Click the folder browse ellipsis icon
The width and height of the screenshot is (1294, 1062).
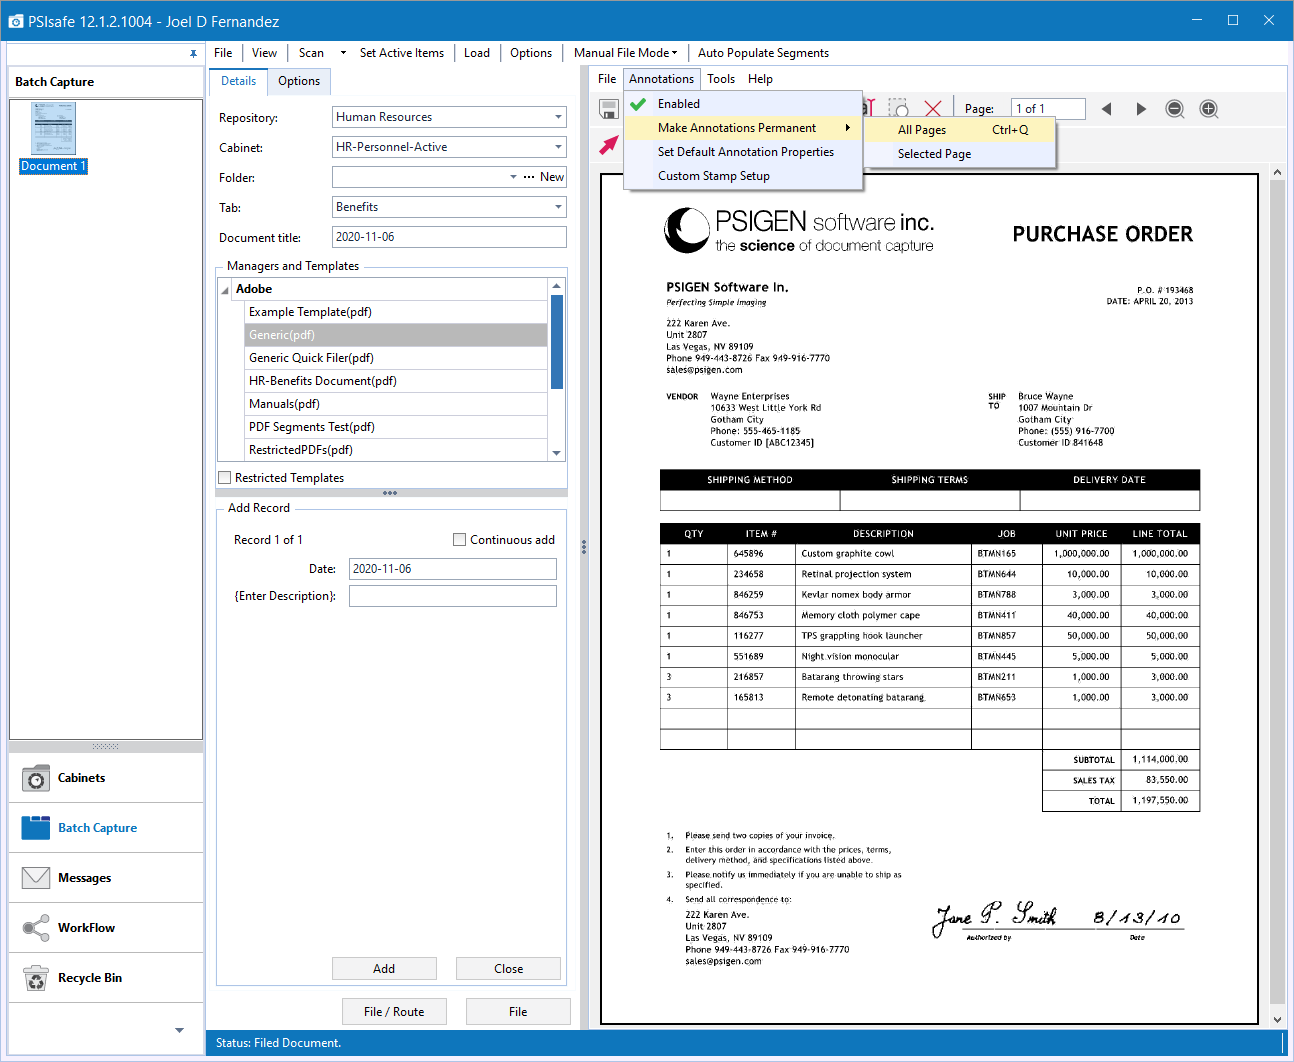pyautogui.click(x=529, y=177)
